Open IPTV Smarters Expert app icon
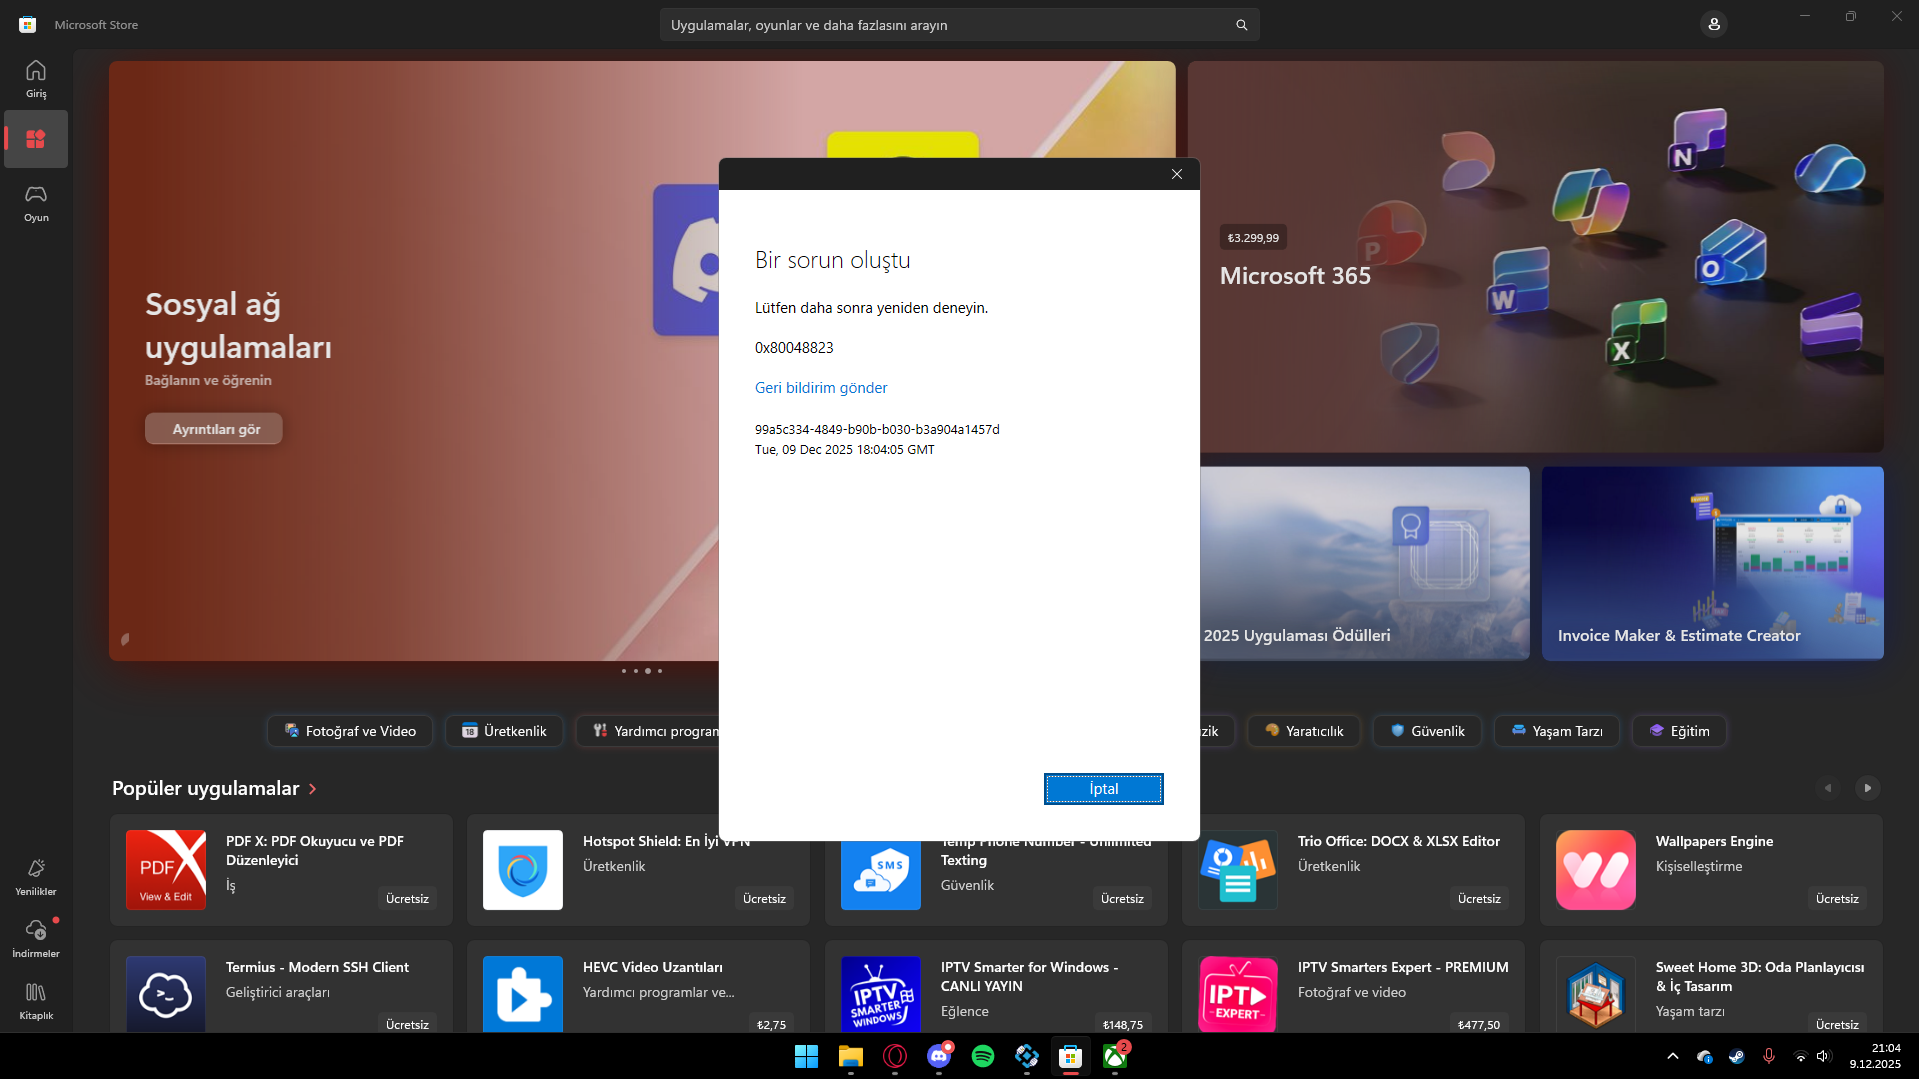This screenshot has width=1919, height=1079. (x=1238, y=995)
